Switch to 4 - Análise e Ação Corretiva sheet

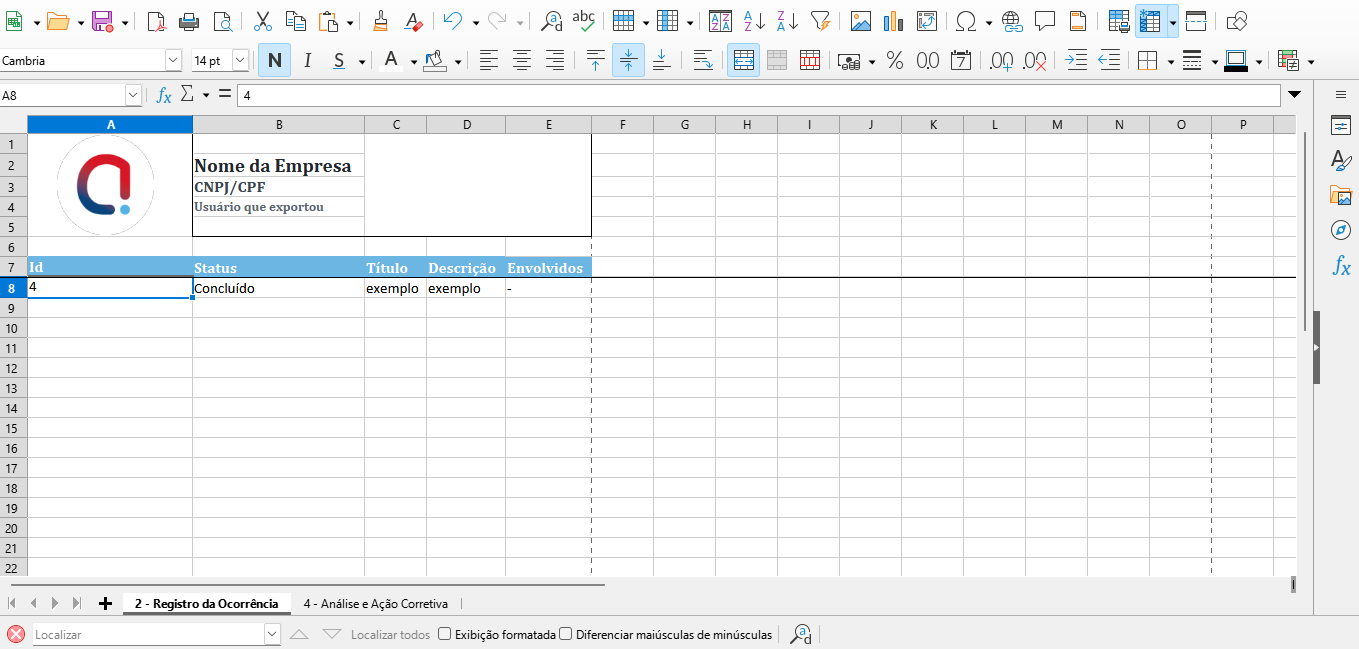pos(376,604)
